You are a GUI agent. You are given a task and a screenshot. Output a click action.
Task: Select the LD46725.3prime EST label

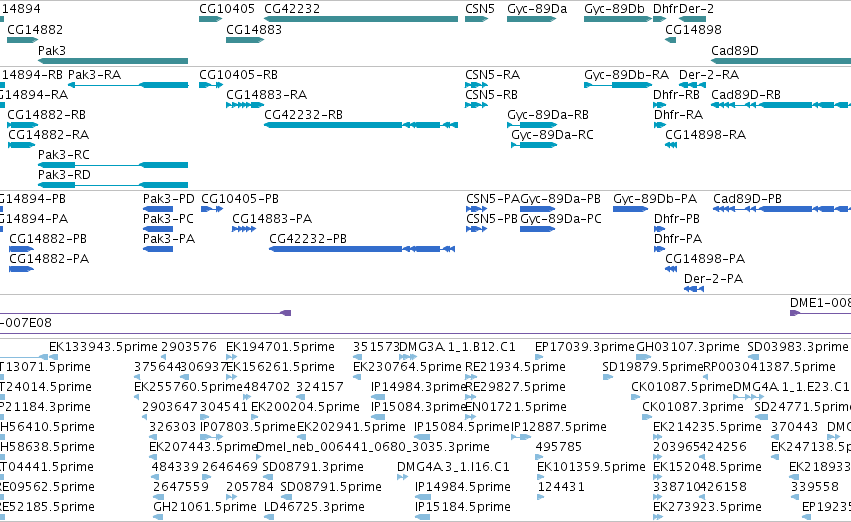(x=314, y=507)
